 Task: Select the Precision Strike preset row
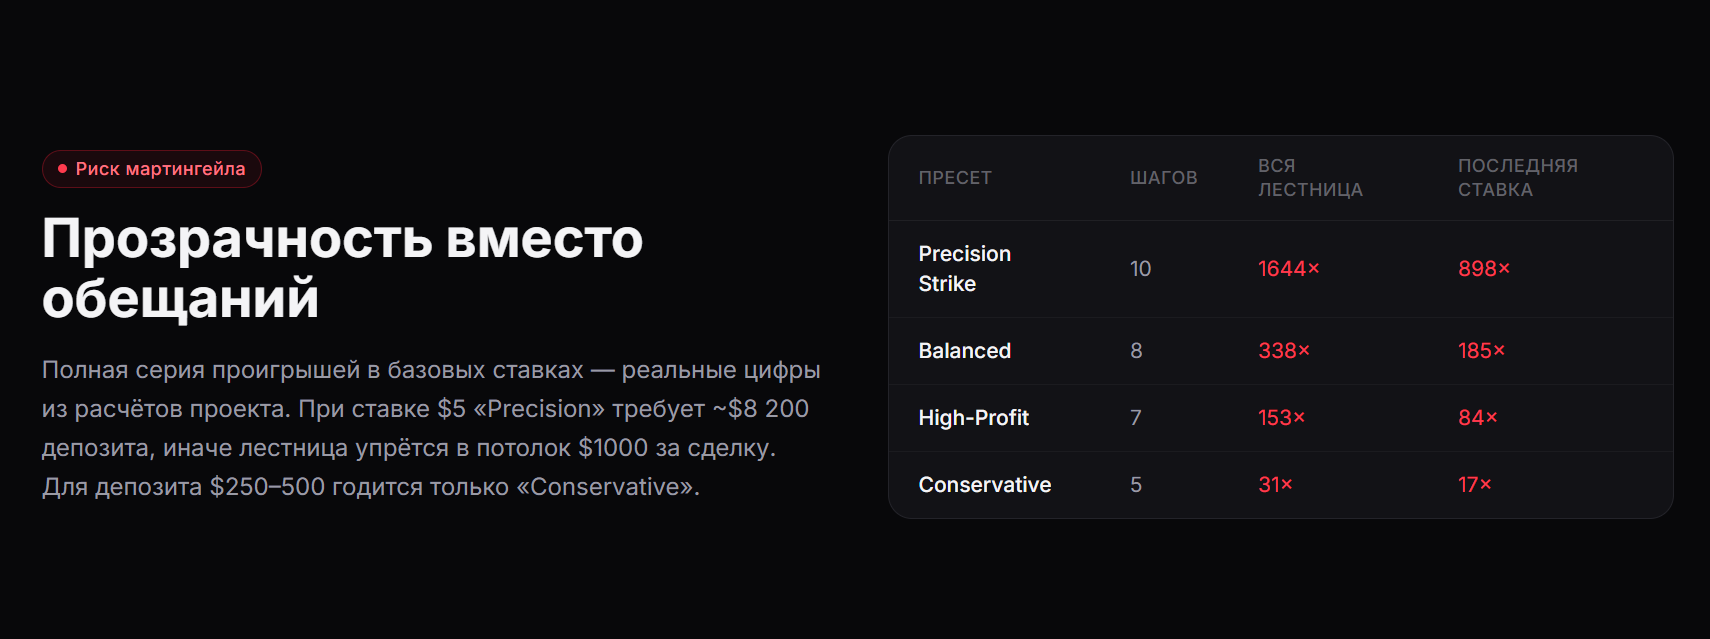tap(1281, 269)
